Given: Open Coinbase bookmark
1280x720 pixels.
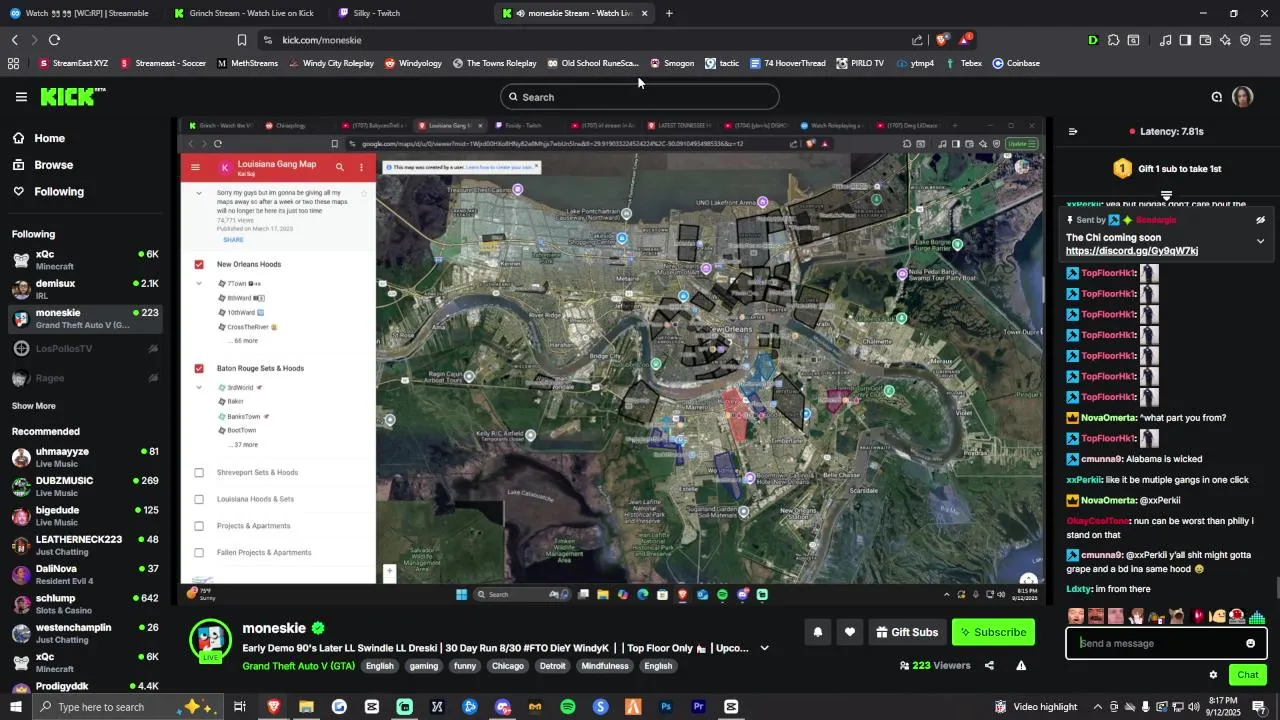Looking at the screenshot, I should (x=1016, y=63).
